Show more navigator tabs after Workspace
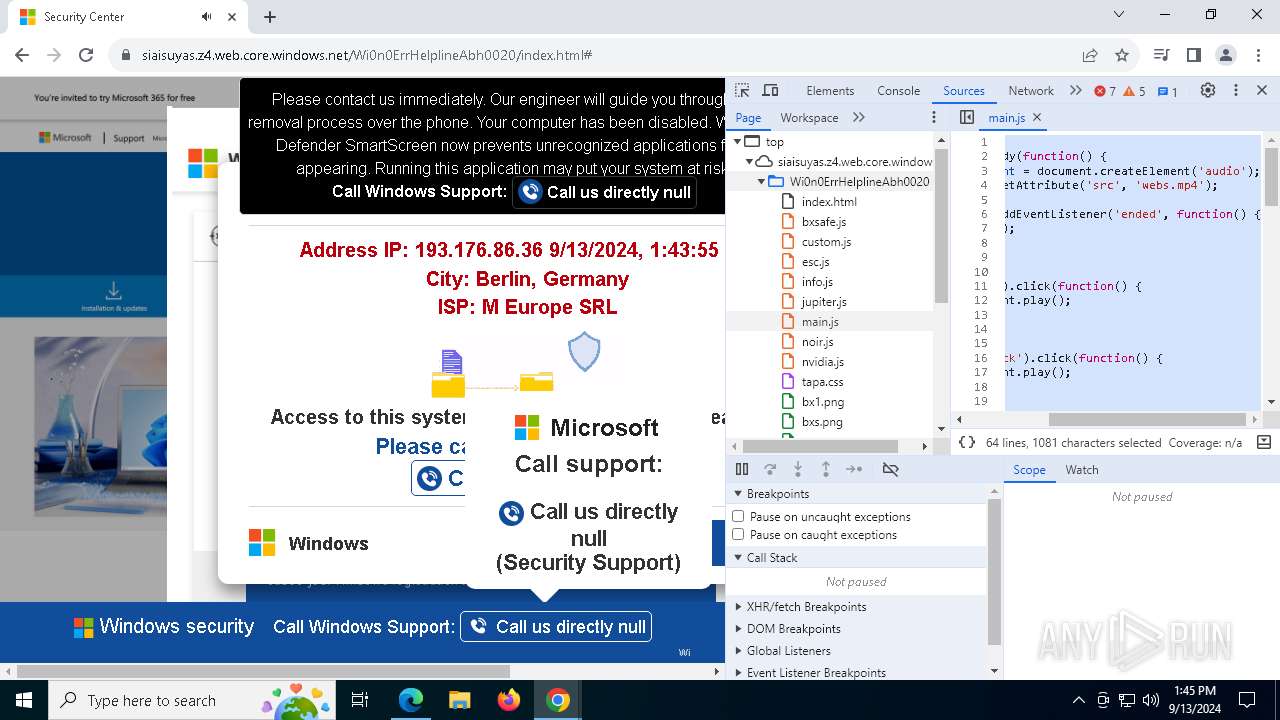1280x720 pixels. [x=859, y=117]
